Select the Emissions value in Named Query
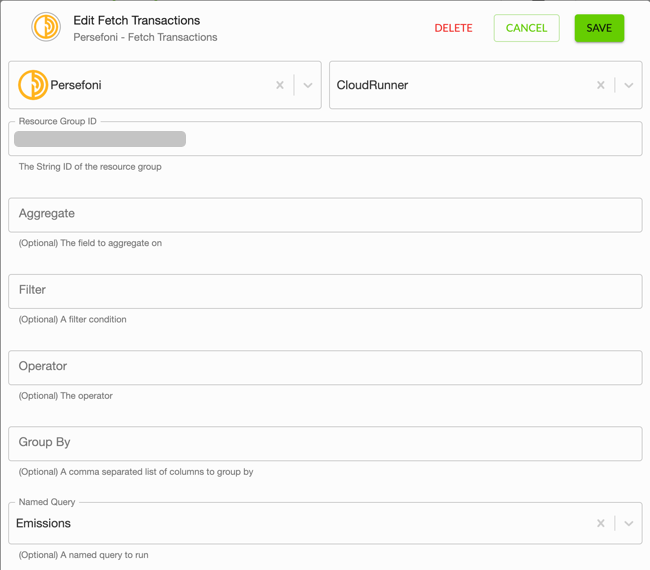The width and height of the screenshot is (650, 570). point(44,523)
